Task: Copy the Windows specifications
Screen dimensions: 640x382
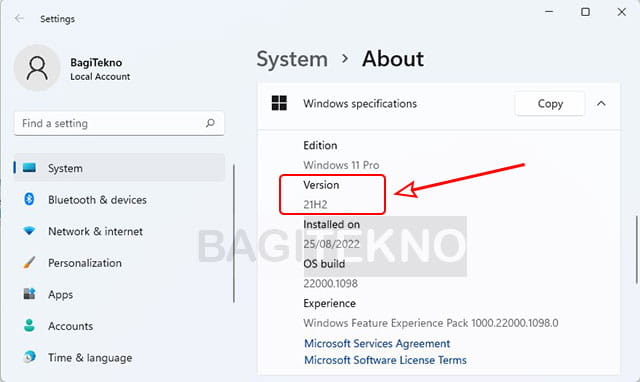Action: click(x=550, y=104)
